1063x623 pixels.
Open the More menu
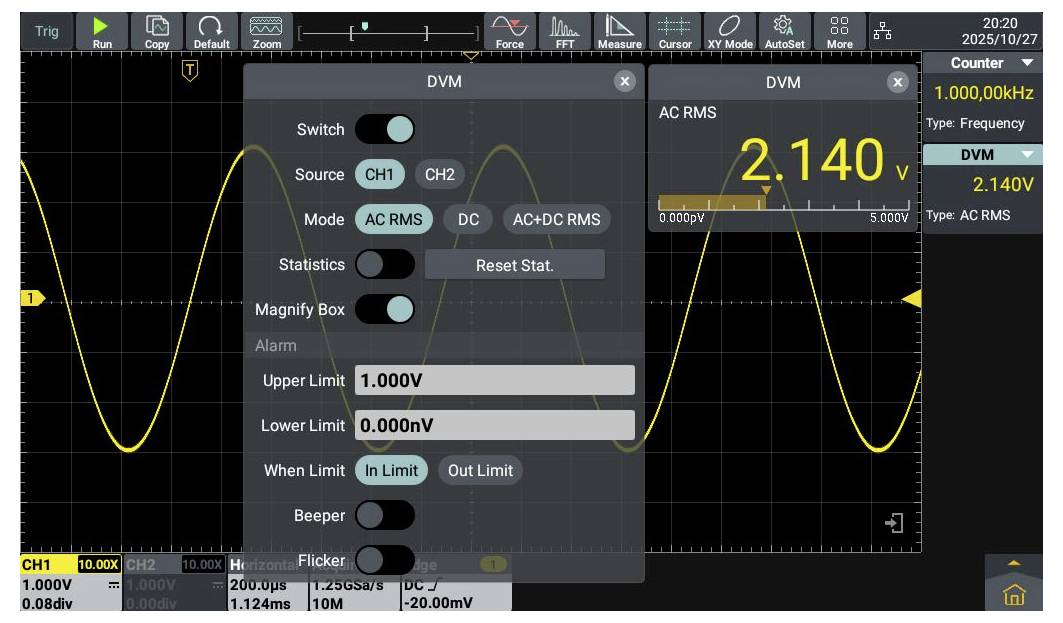pyautogui.click(x=840, y=30)
